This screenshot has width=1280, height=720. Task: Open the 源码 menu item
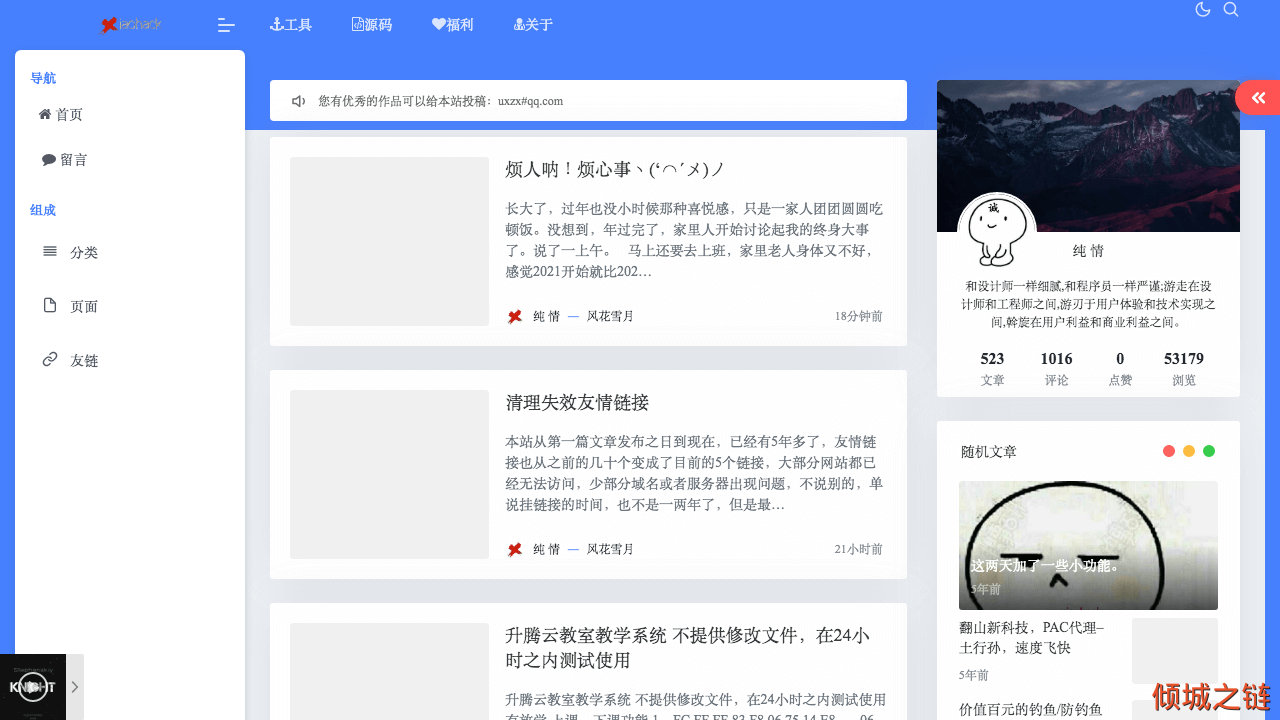[372, 25]
